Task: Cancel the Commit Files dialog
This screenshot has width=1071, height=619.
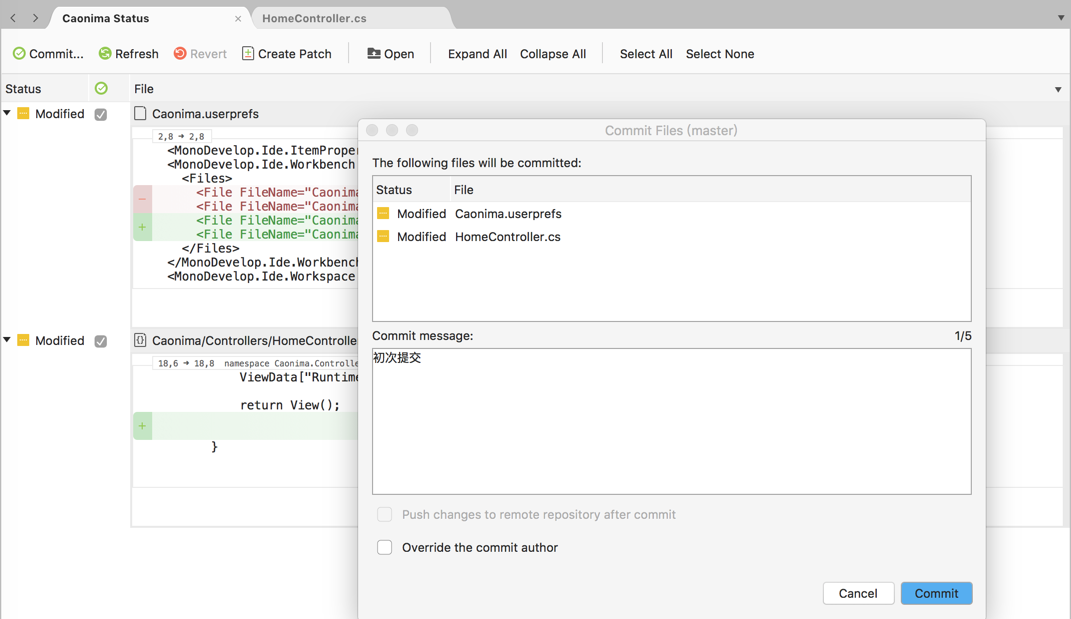Action: [858, 593]
